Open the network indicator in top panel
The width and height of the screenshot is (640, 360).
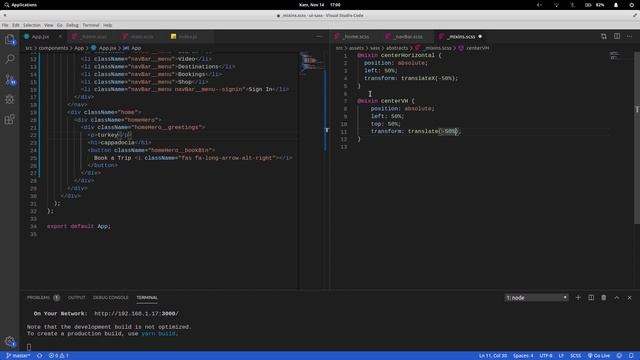[x=556, y=5]
